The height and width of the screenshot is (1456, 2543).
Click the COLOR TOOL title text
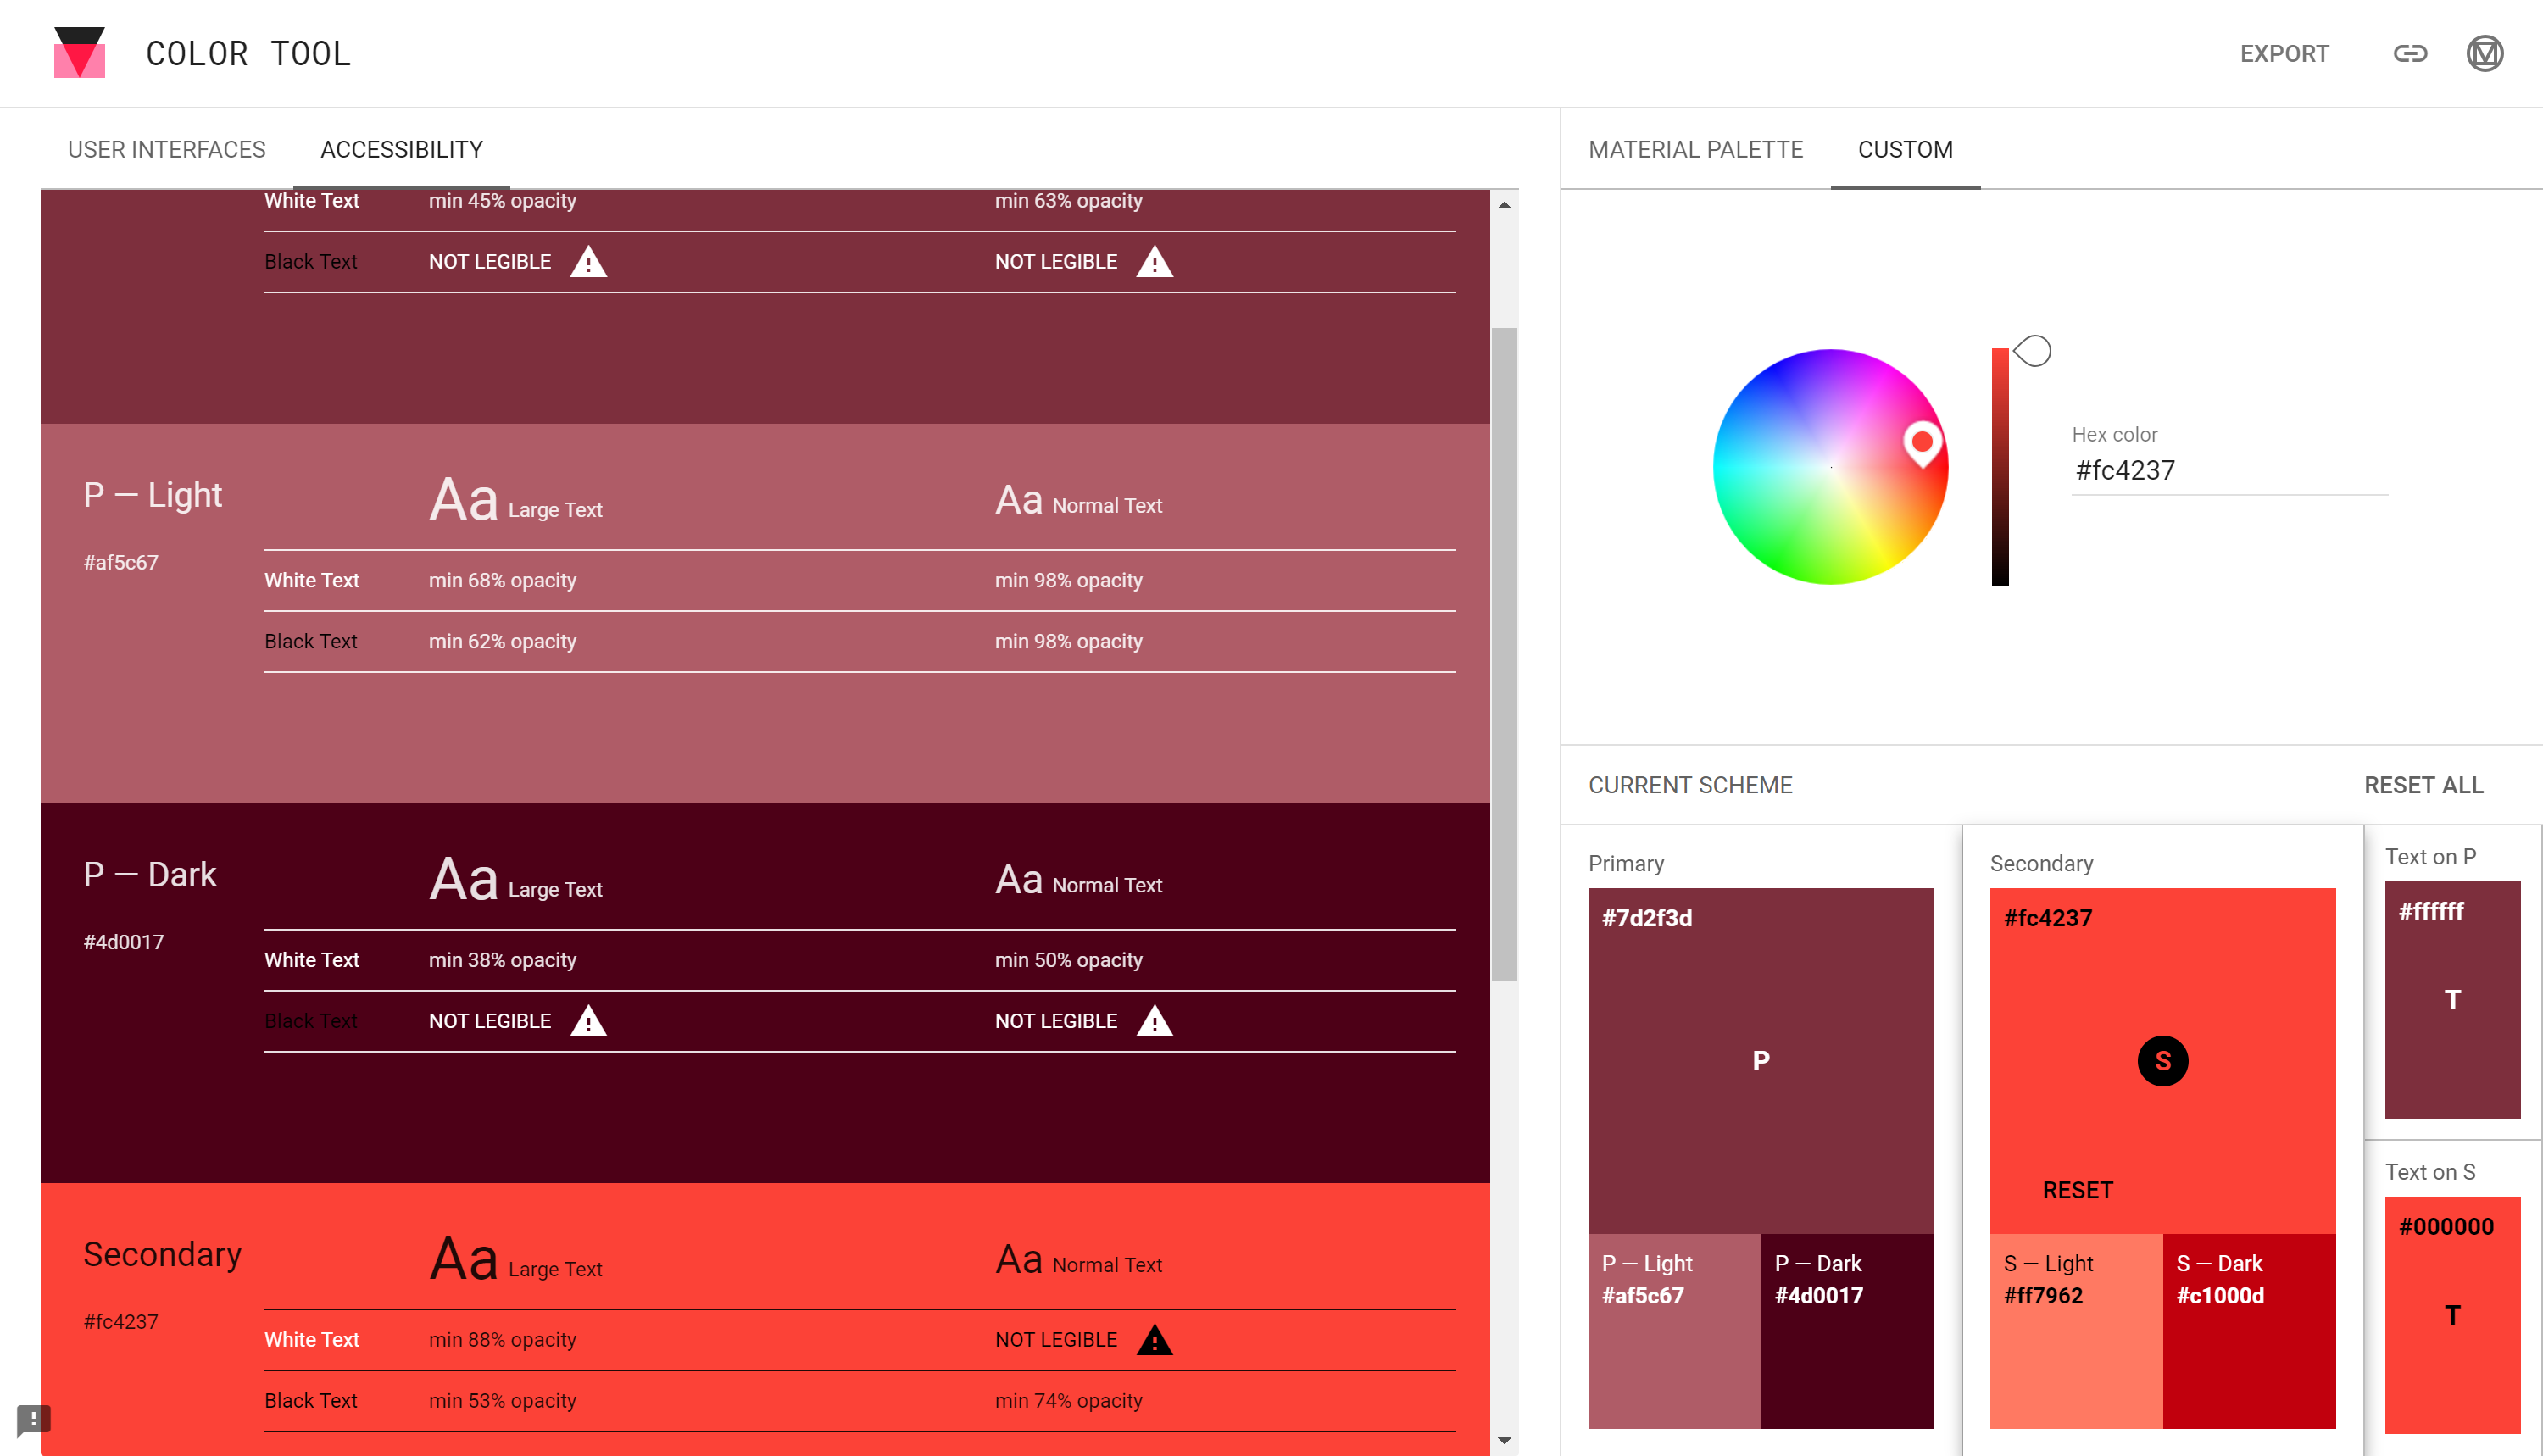tap(248, 54)
